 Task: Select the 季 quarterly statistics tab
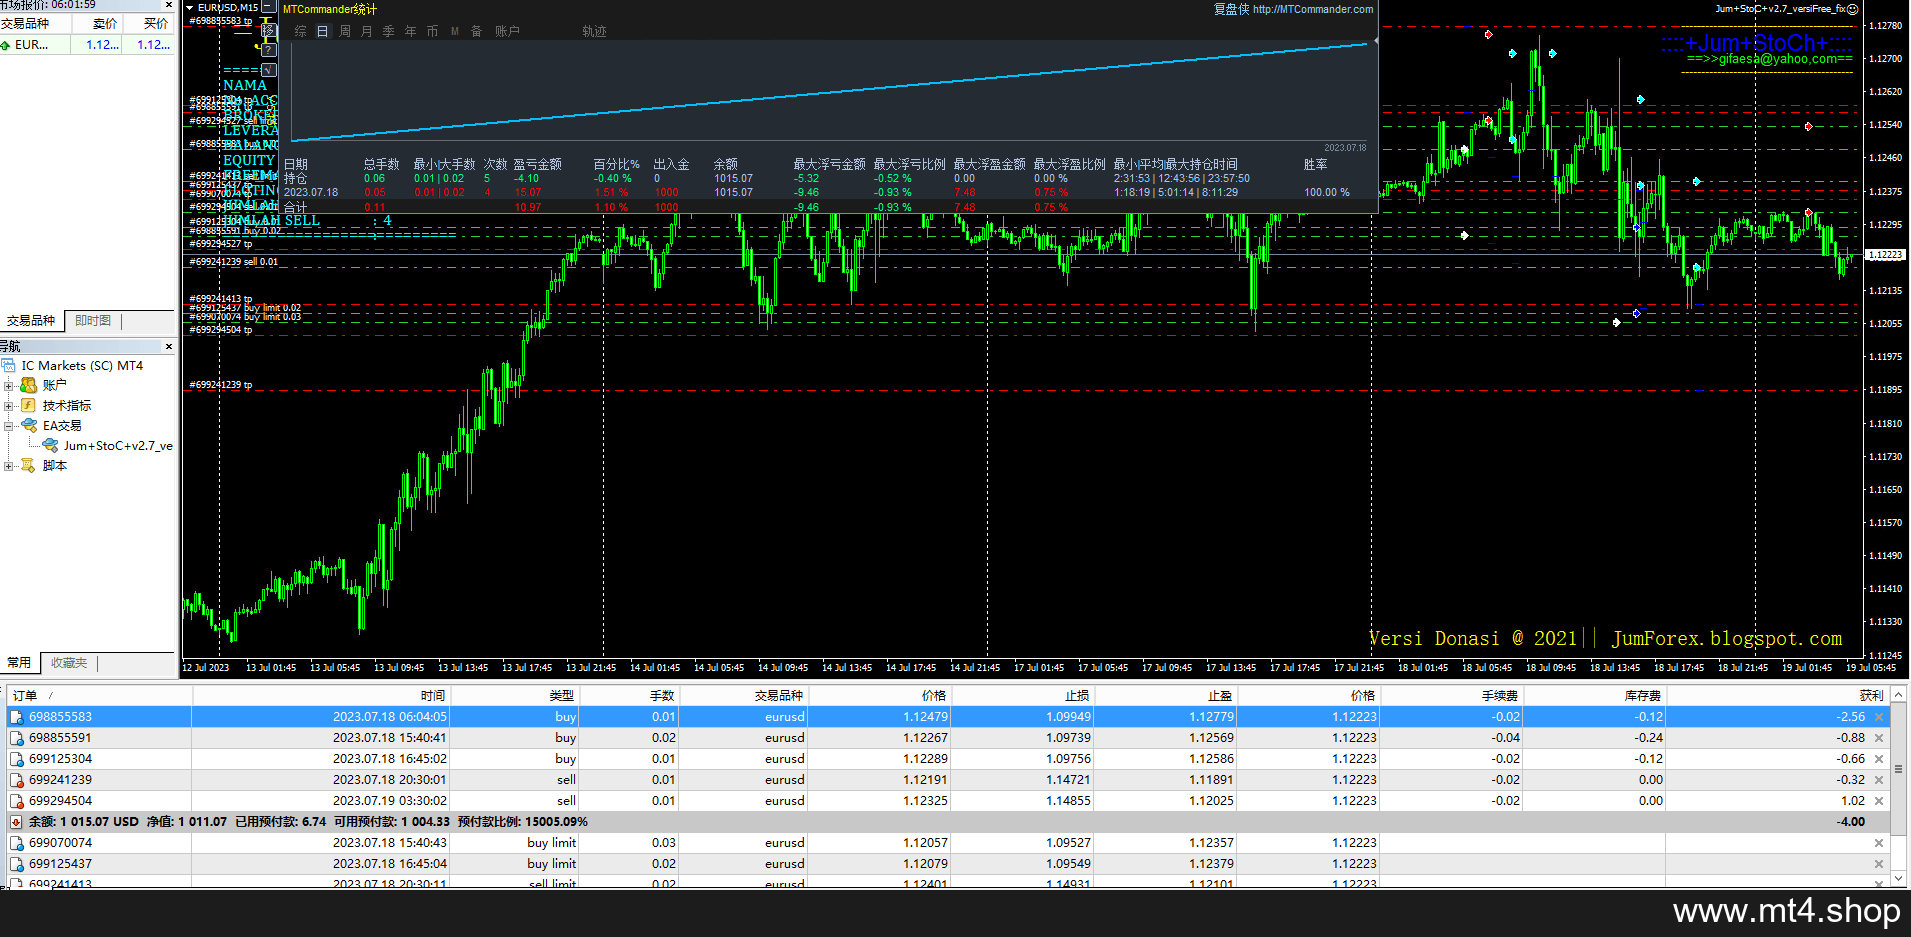pyautogui.click(x=389, y=31)
